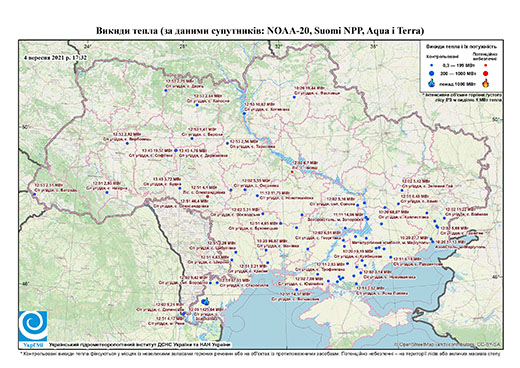Pick the large red circle in legend
The image size is (520, 368).
click(x=486, y=74)
